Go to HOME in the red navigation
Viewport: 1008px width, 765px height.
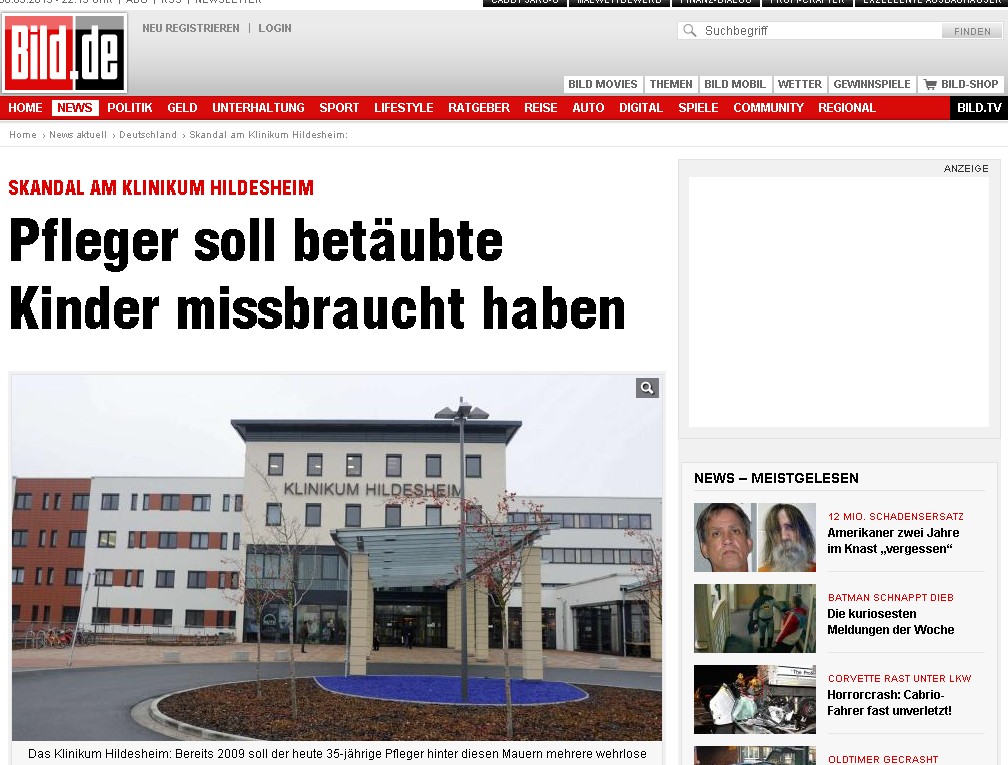(x=25, y=108)
